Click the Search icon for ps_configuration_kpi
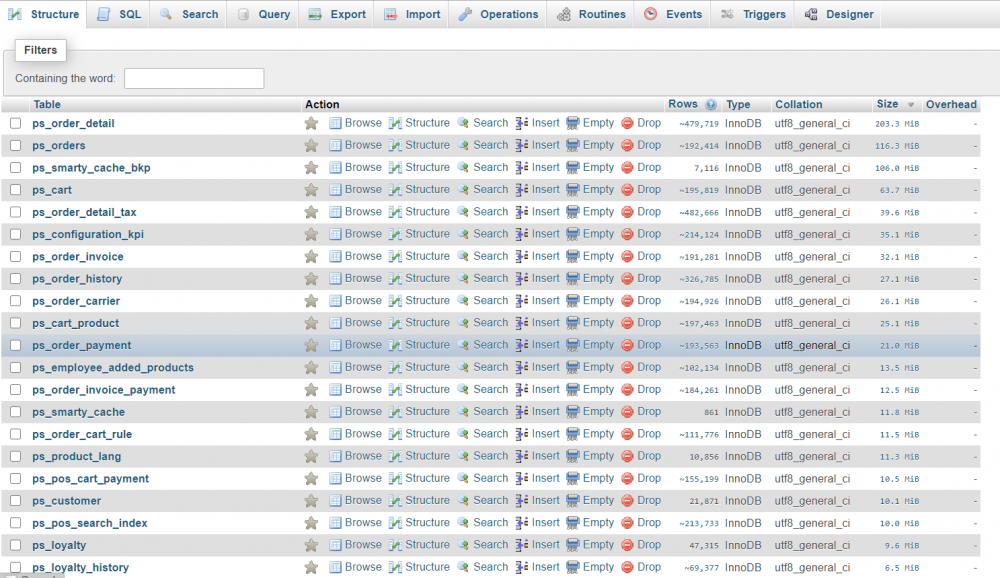1000x578 pixels. (x=463, y=234)
